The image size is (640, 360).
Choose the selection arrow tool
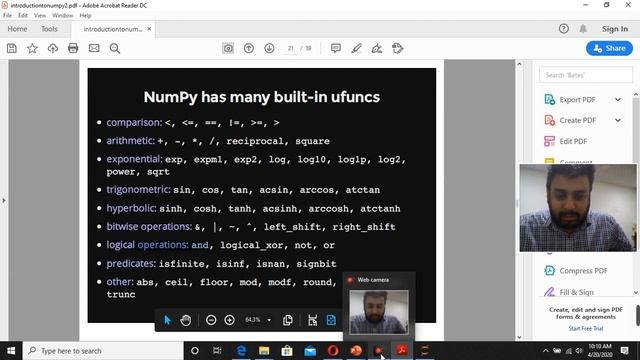tap(167, 320)
